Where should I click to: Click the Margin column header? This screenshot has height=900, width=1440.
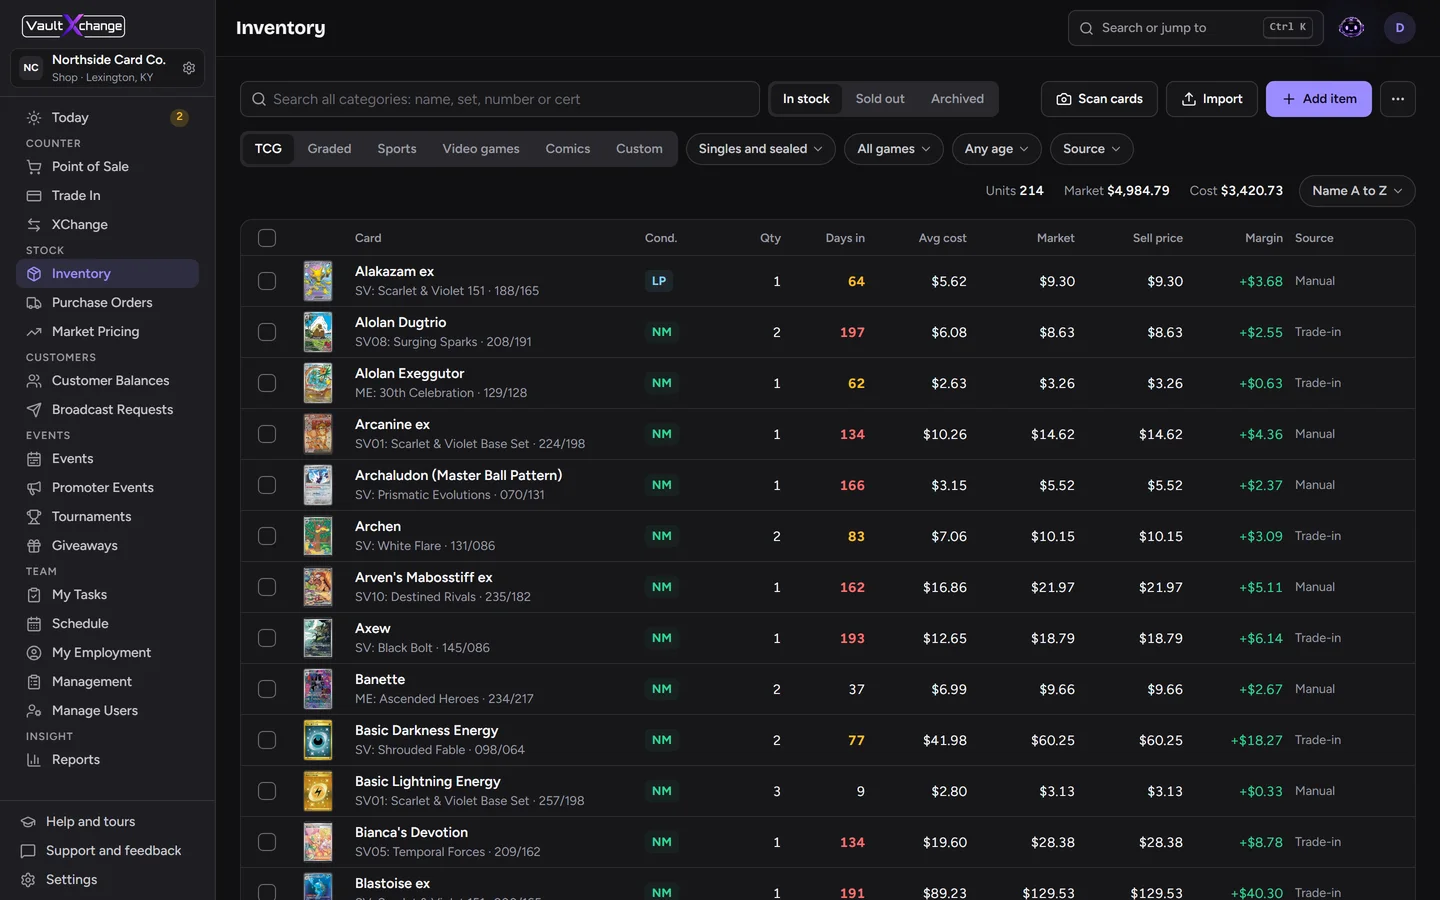[1264, 238]
